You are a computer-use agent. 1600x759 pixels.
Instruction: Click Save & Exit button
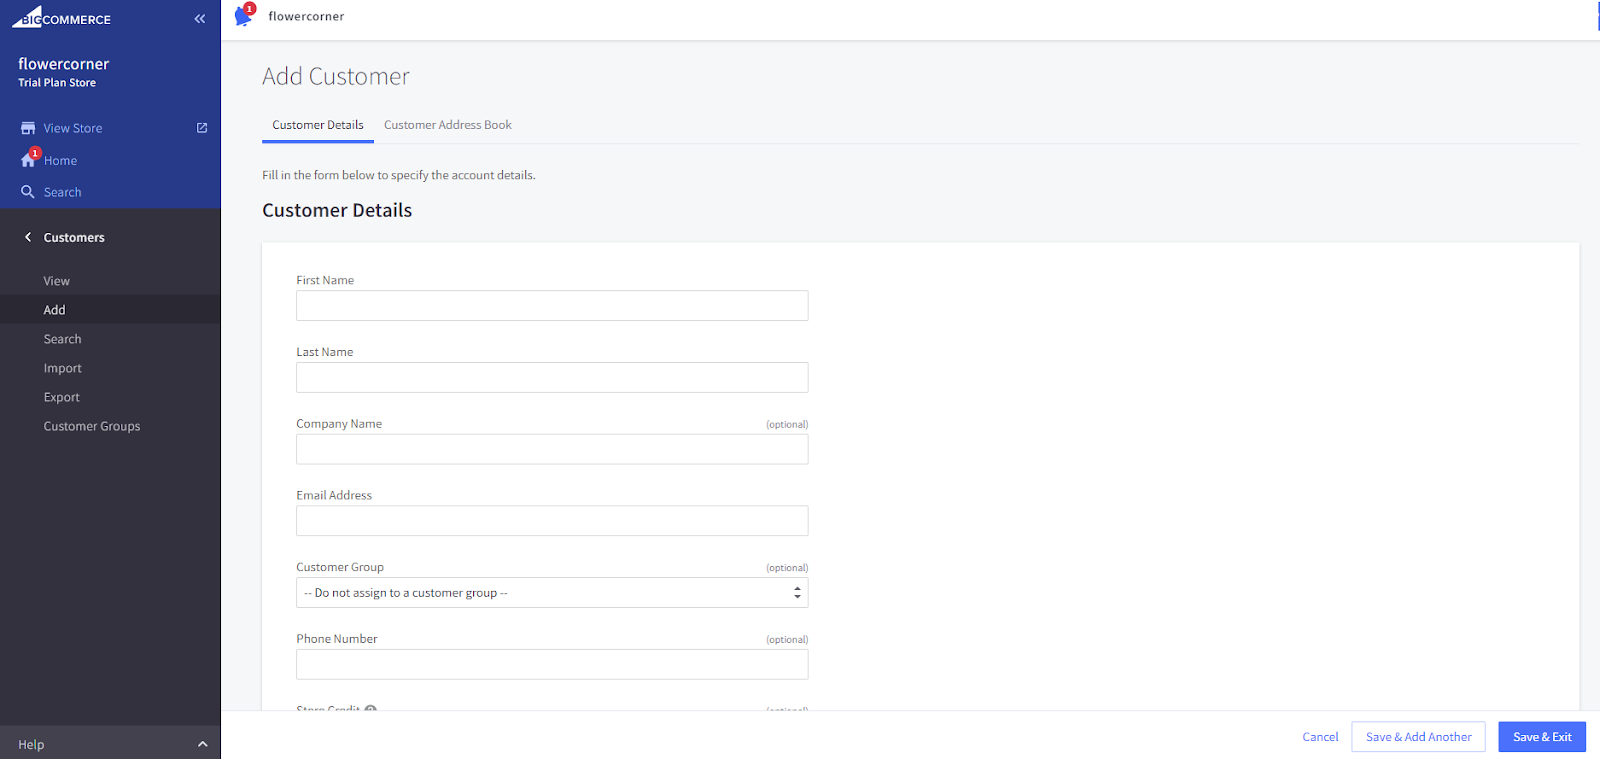point(1542,737)
